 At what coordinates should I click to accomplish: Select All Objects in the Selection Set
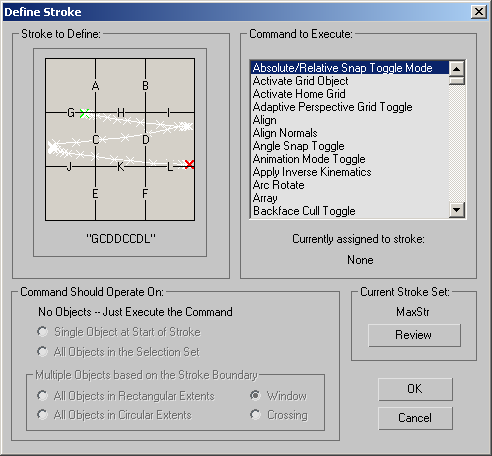coord(42,351)
